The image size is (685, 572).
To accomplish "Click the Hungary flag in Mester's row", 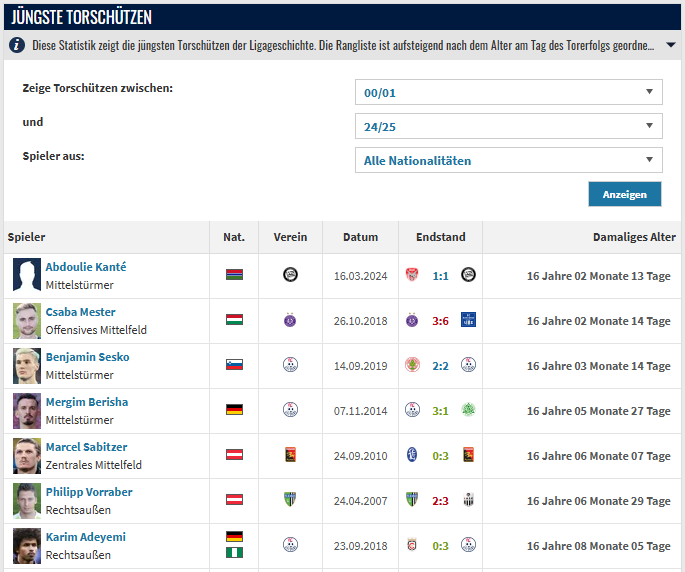I will [234, 320].
